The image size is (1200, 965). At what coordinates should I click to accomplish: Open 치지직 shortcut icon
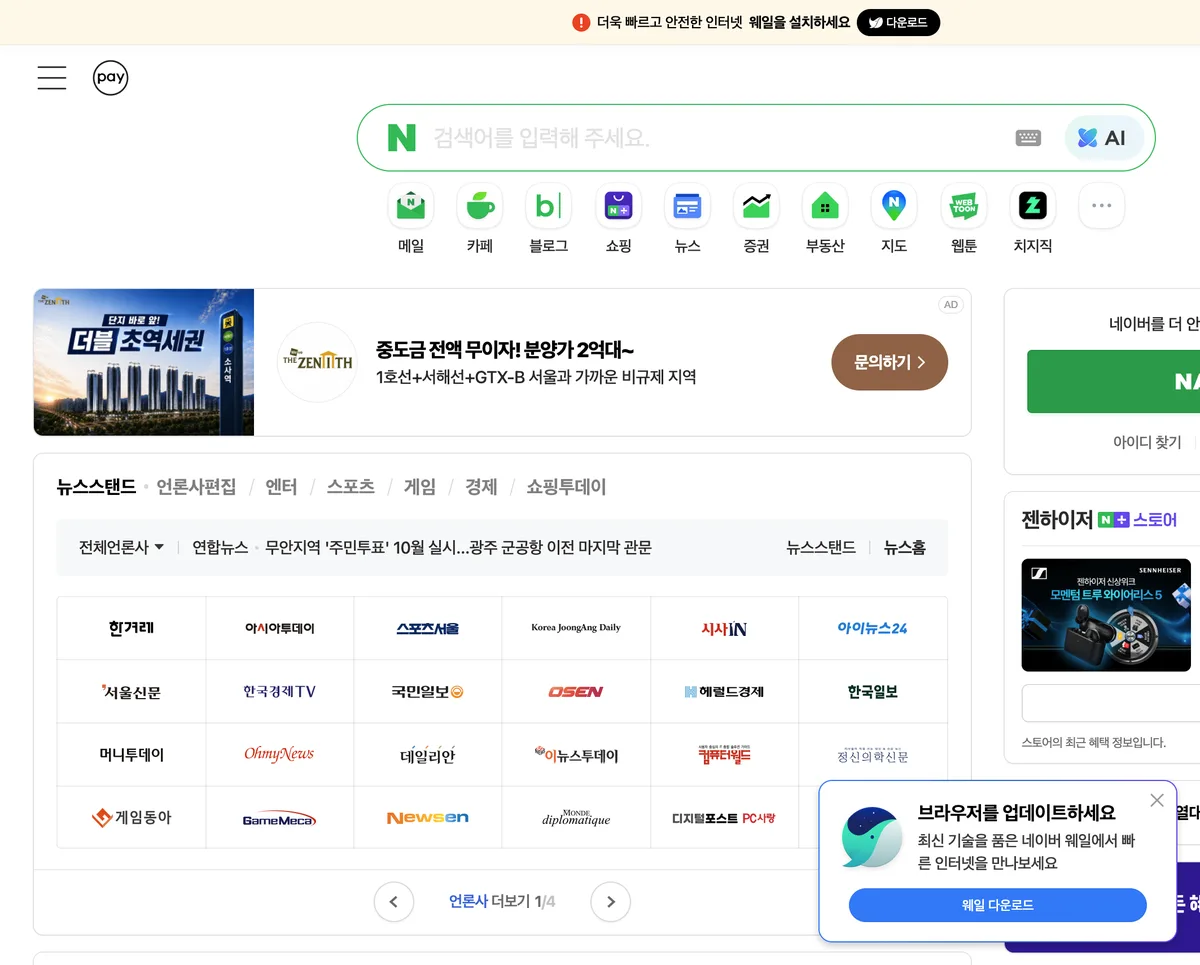pyautogui.click(x=1032, y=207)
